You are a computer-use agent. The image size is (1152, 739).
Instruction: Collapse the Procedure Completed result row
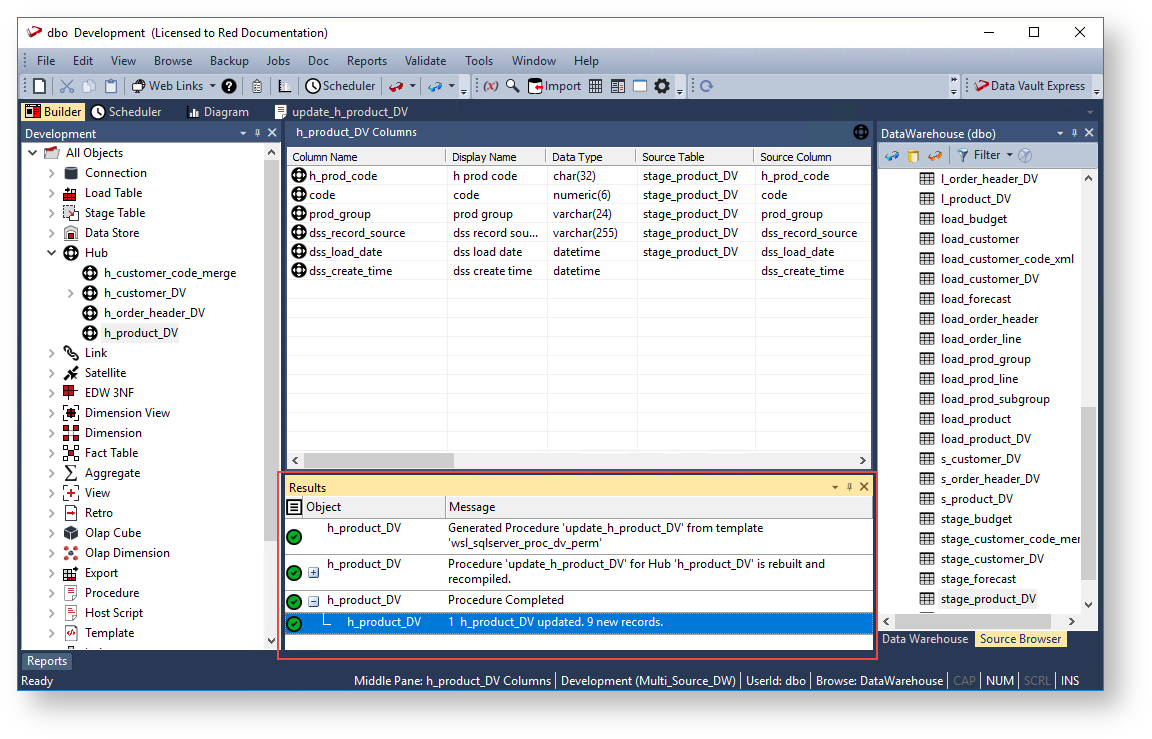click(x=313, y=601)
